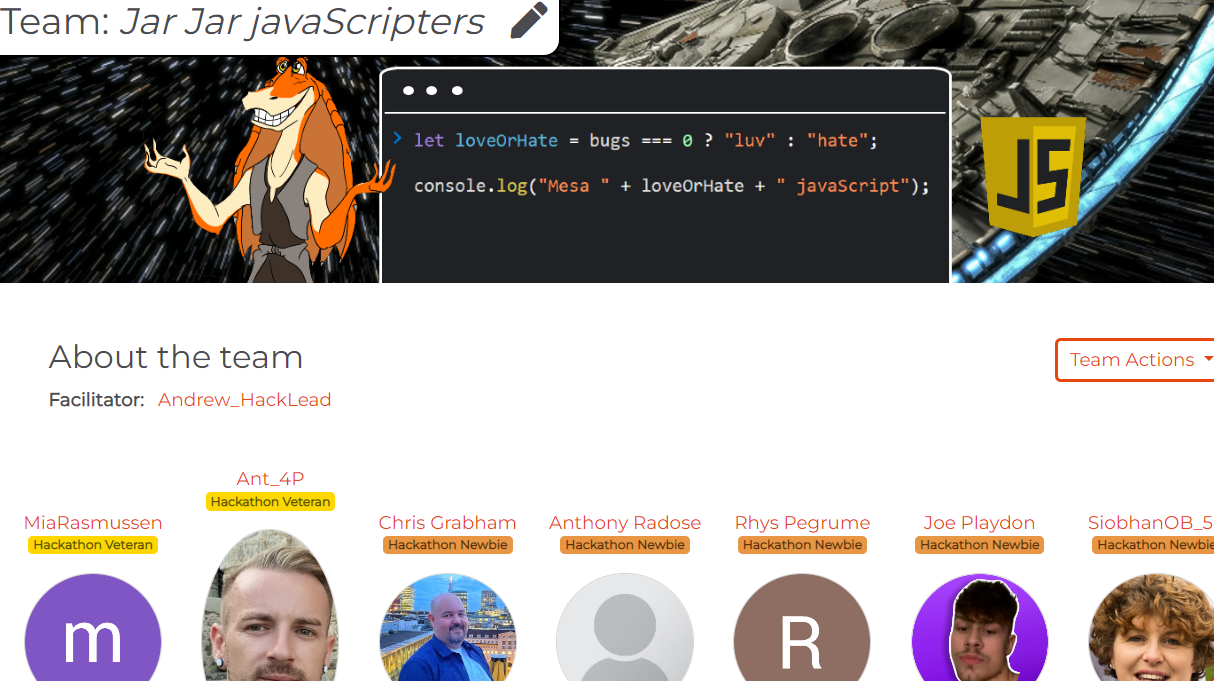Click Rhys Pegrume's brown 'R' avatar

click(802, 628)
